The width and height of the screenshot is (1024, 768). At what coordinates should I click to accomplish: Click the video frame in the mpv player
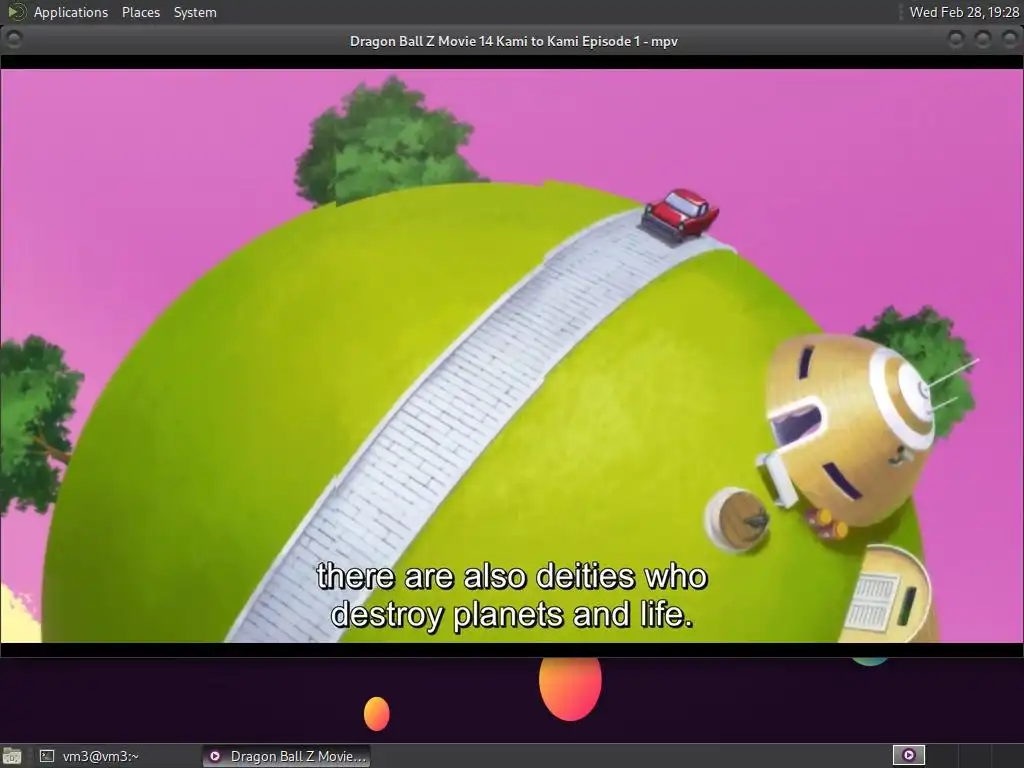tap(512, 356)
